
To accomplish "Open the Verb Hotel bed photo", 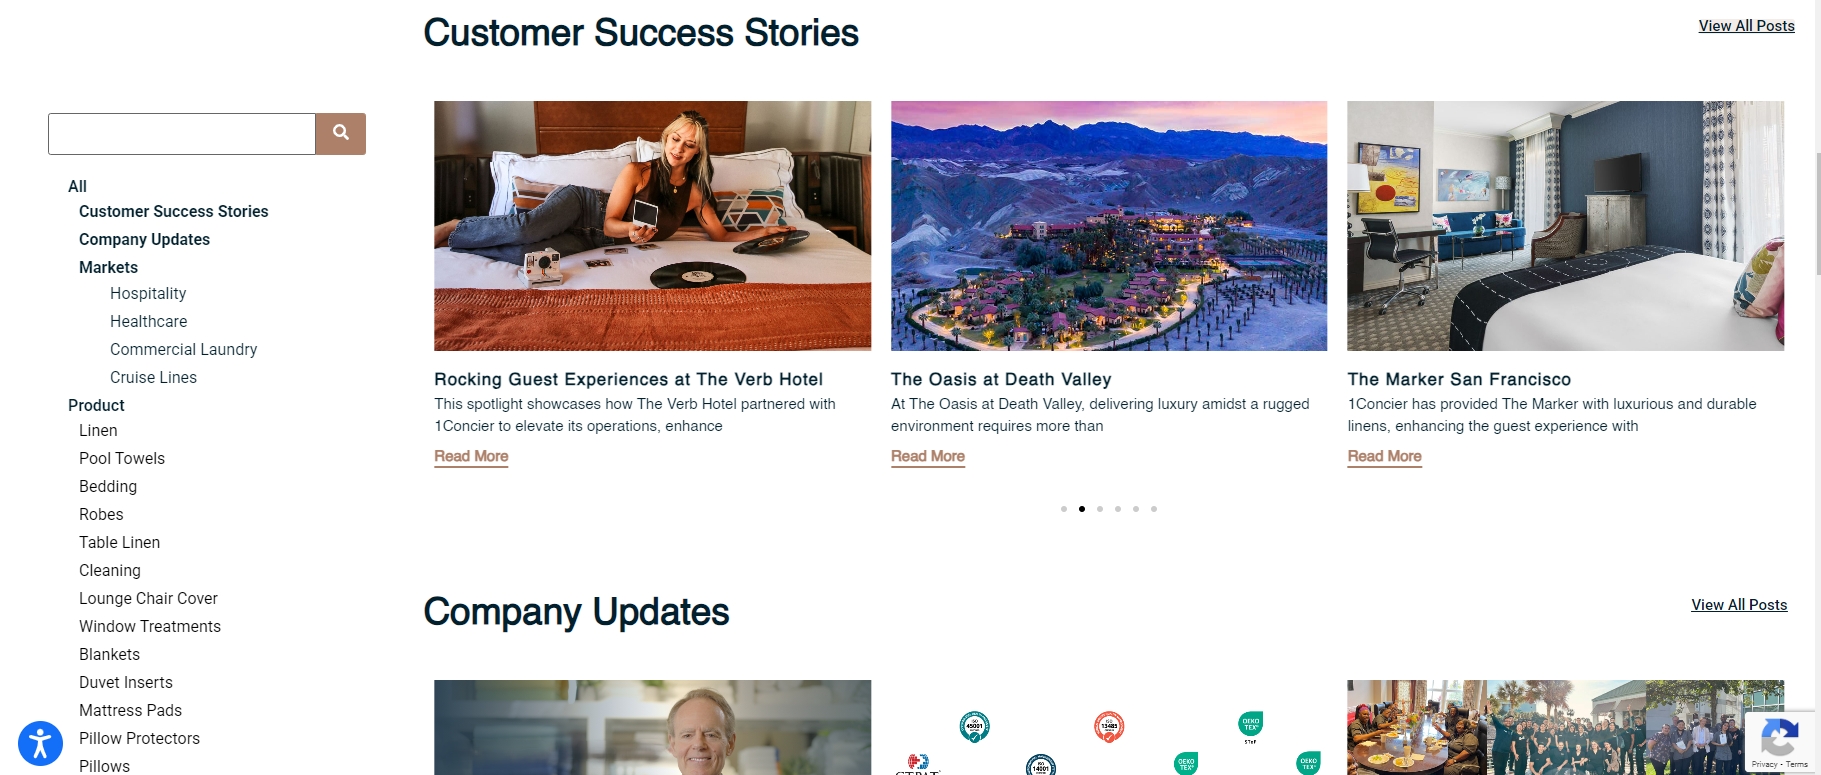I will pyautogui.click(x=652, y=226).
